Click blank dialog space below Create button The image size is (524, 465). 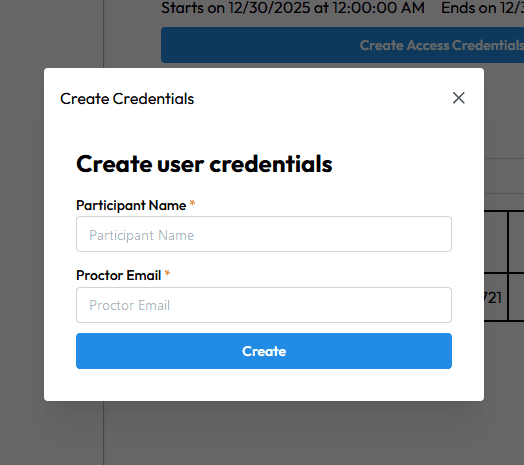(264, 384)
